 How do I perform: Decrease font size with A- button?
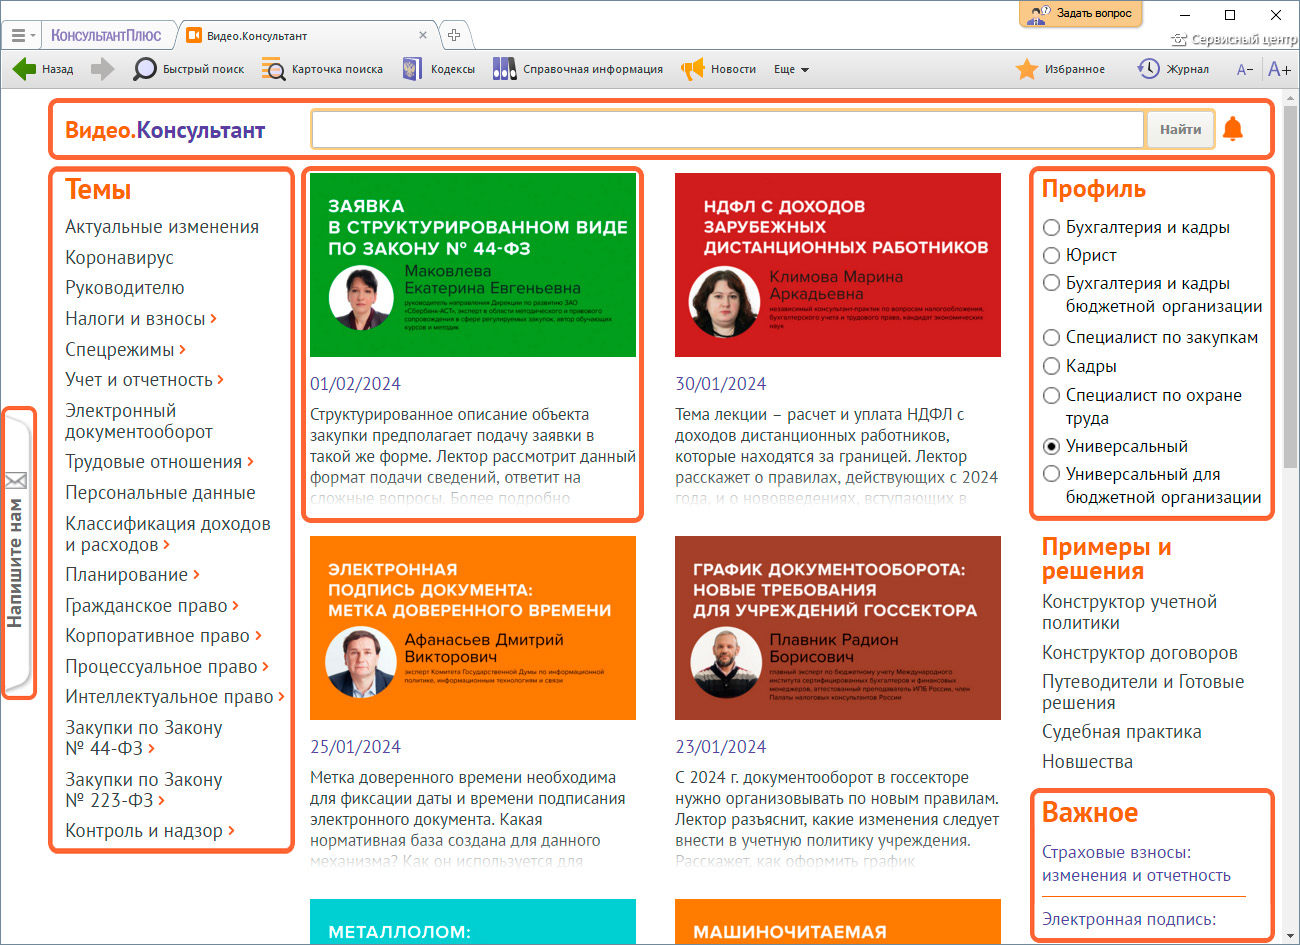1244,69
